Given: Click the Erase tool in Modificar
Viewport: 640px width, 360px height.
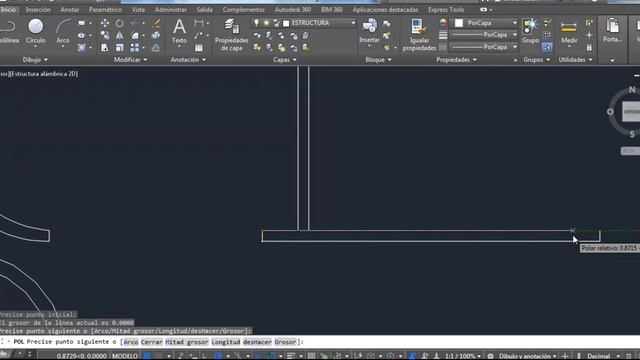Looking at the screenshot, I should pyautogui.click(x=156, y=23).
